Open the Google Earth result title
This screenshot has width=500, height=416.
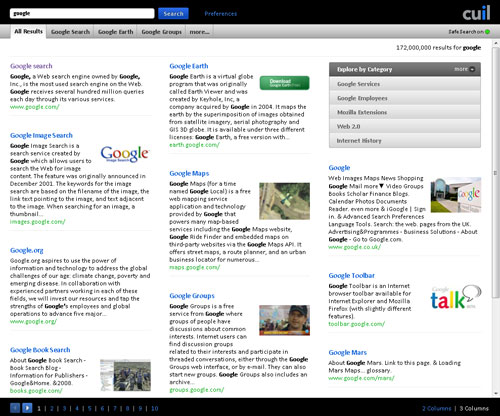point(189,66)
